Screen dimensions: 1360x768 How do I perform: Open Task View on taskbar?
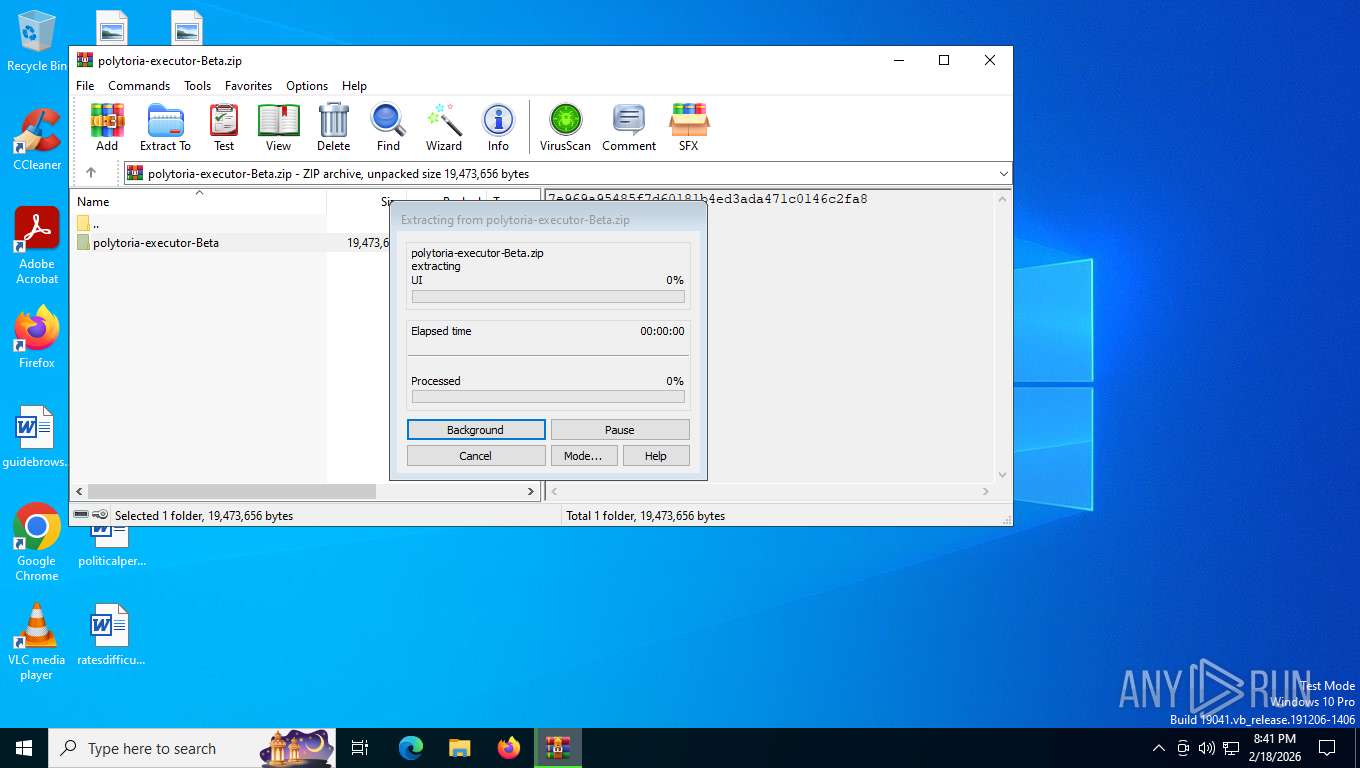[x=360, y=748]
